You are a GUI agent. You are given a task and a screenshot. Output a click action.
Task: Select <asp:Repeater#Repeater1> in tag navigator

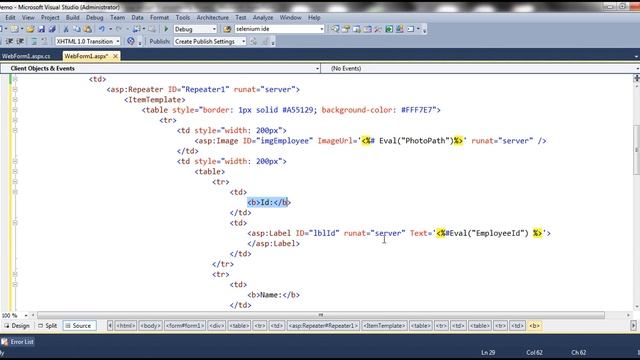(323, 326)
